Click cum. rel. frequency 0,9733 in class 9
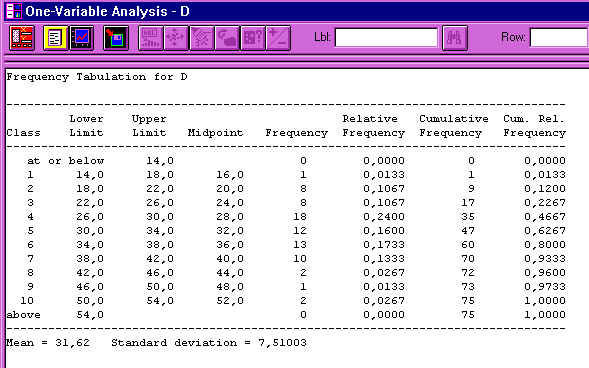 click(545, 287)
